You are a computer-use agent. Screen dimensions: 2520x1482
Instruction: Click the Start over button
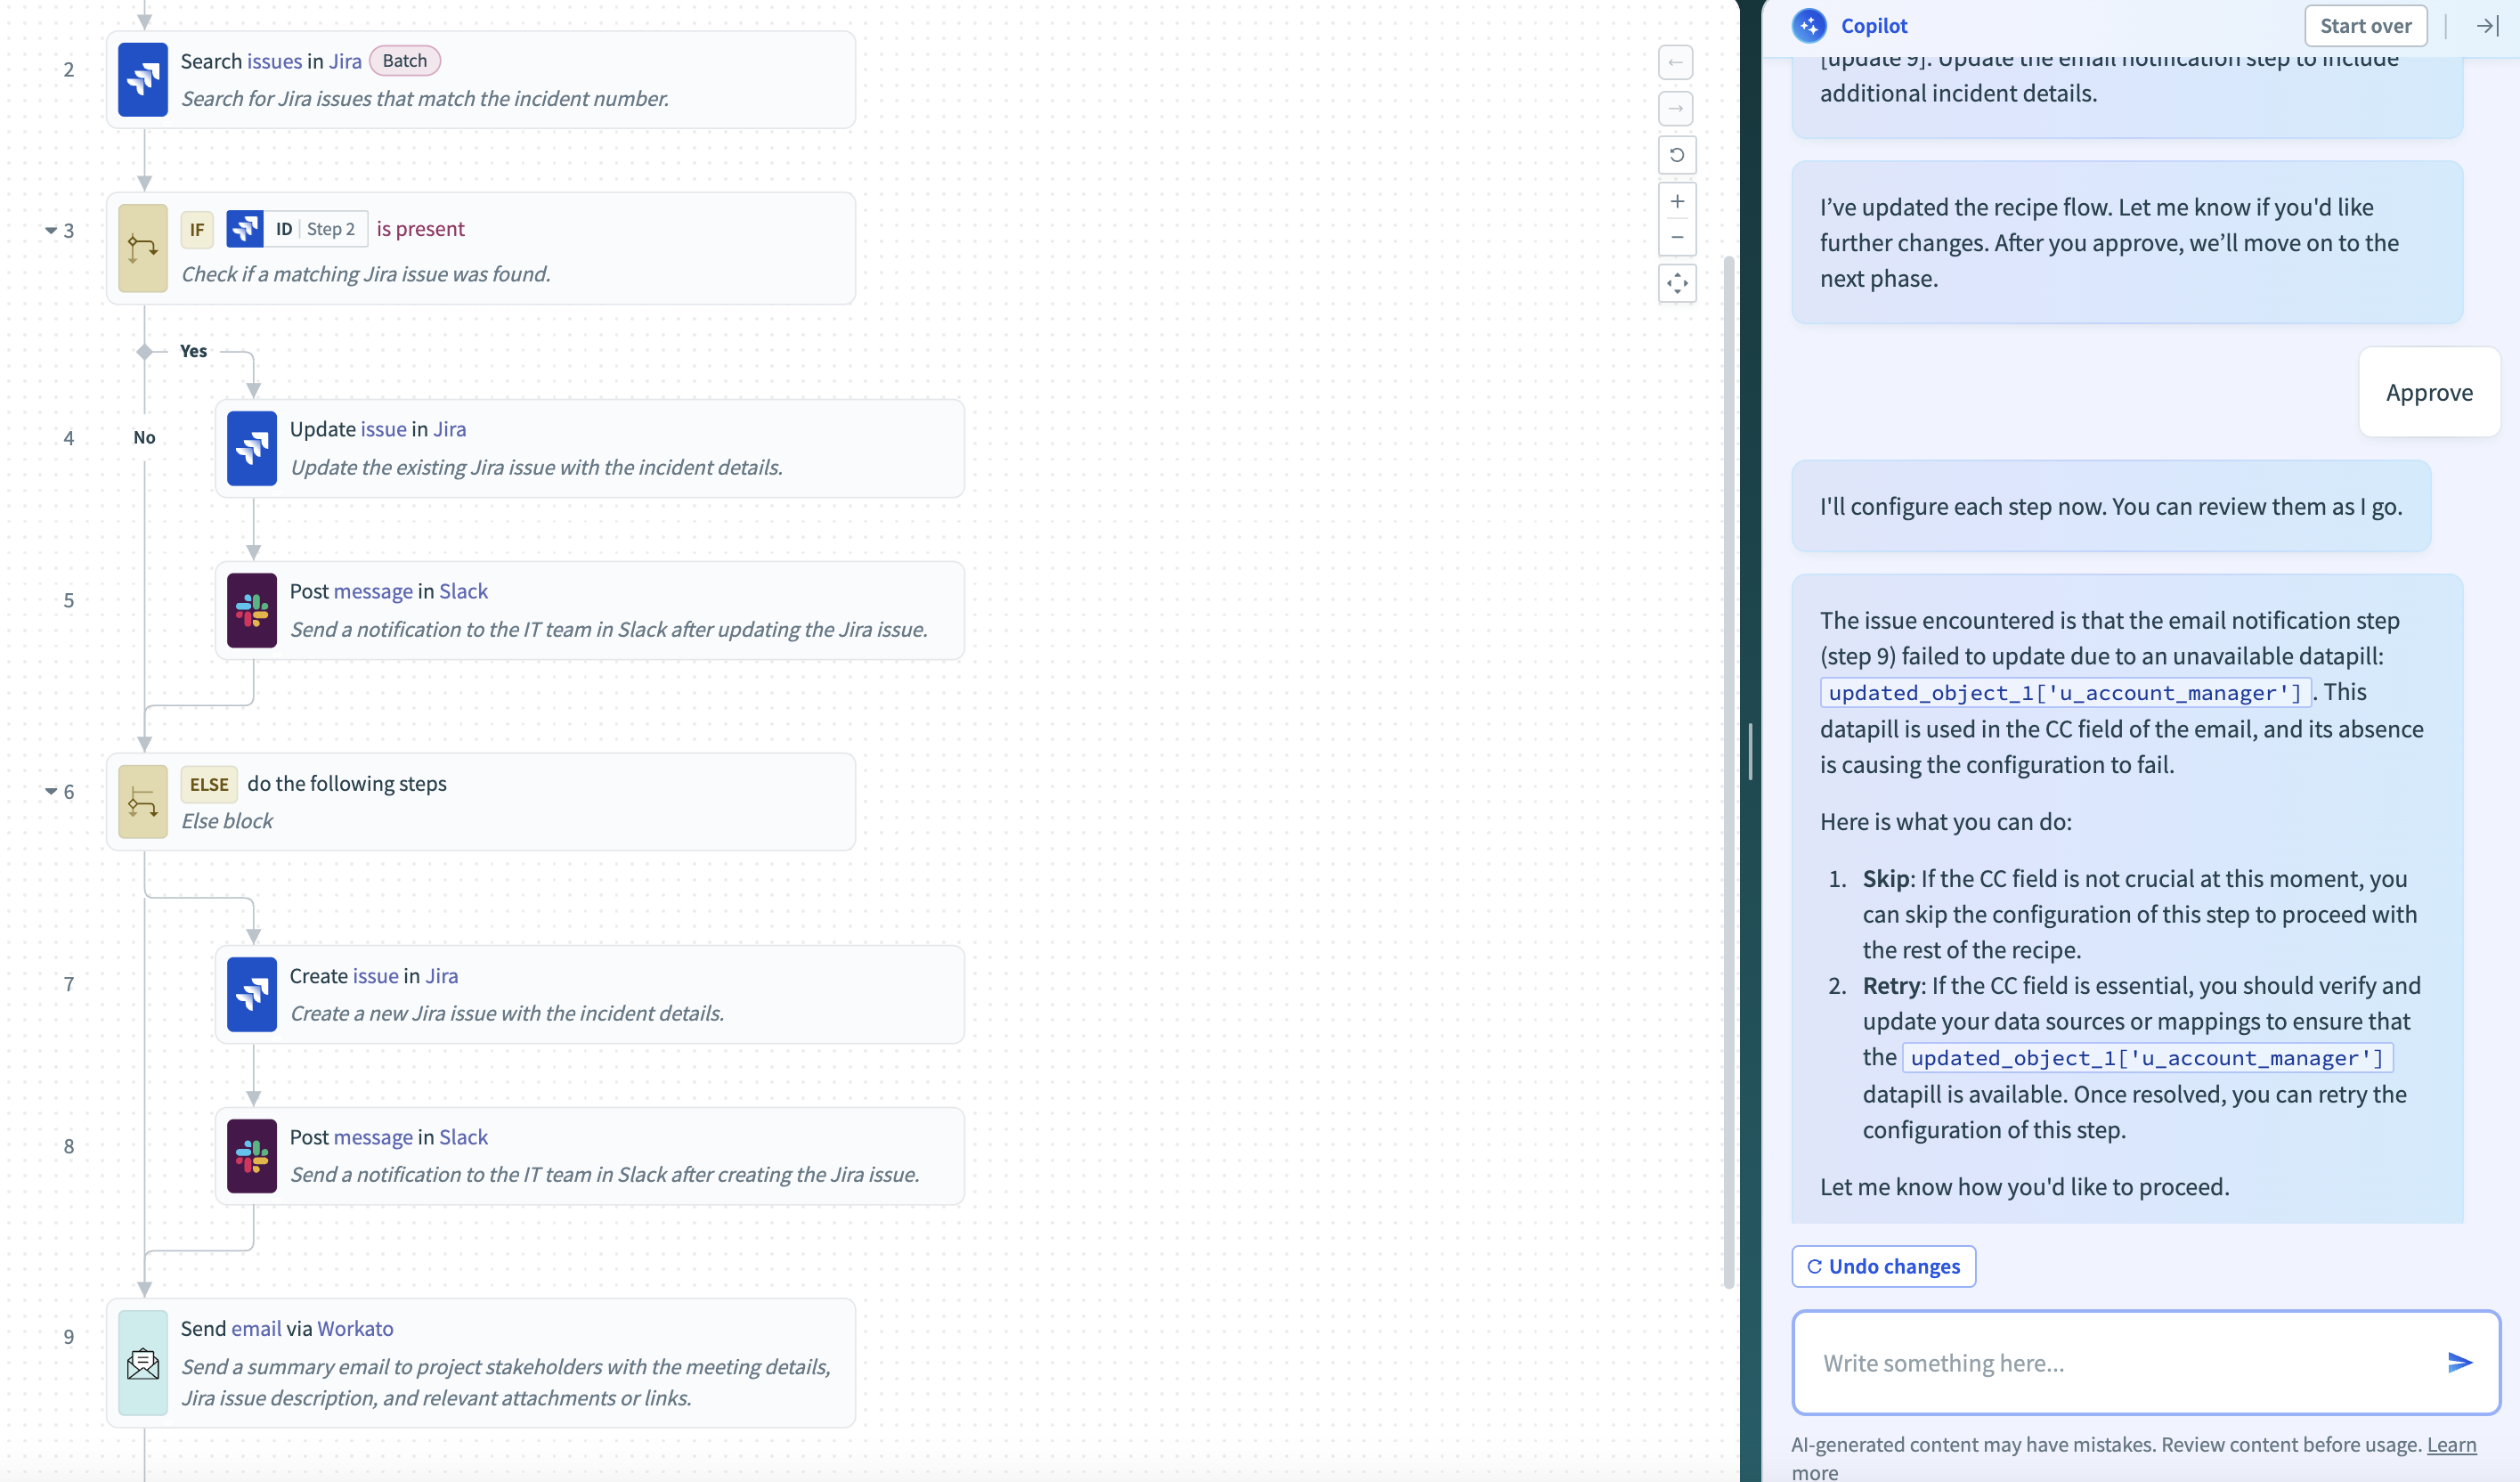(x=2365, y=26)
